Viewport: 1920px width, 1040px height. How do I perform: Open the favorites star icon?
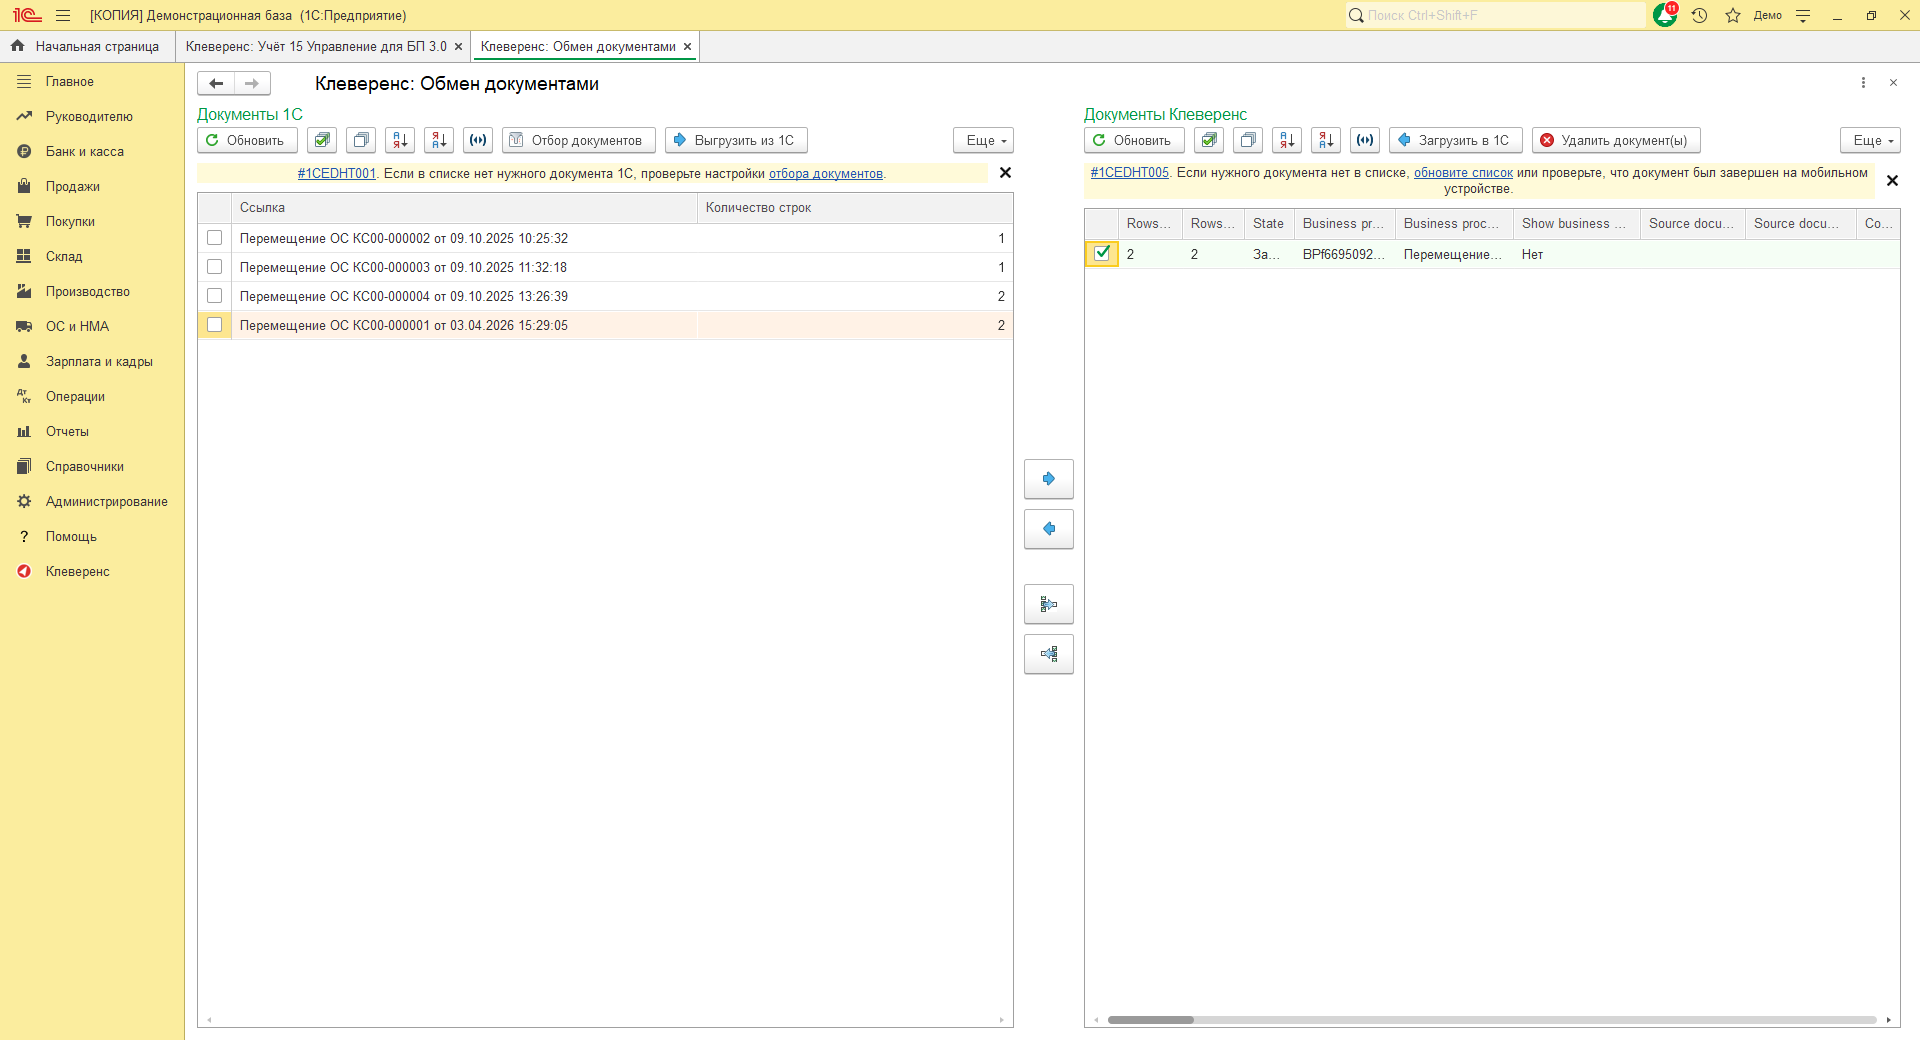point(1733,15)
